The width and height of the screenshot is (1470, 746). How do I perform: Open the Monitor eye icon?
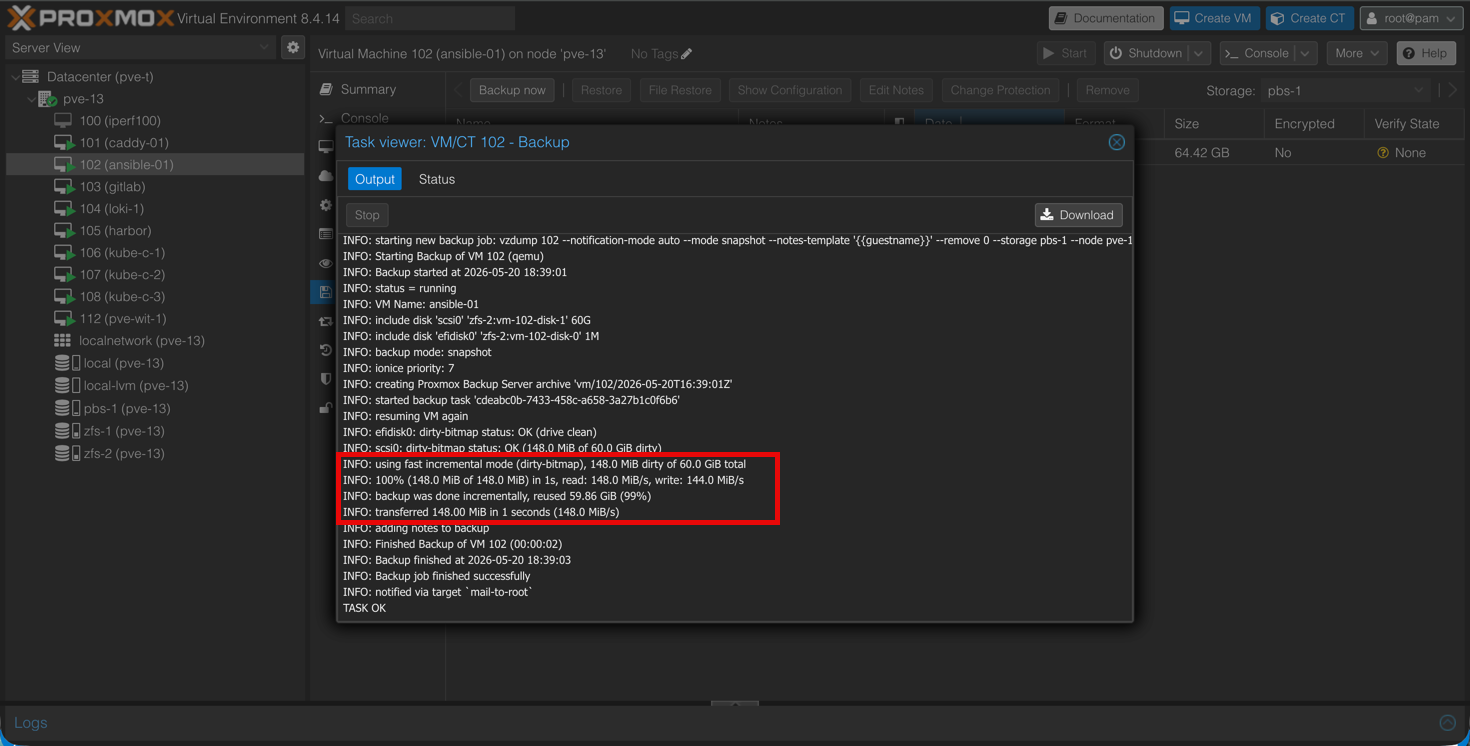(x=326, y=263)
